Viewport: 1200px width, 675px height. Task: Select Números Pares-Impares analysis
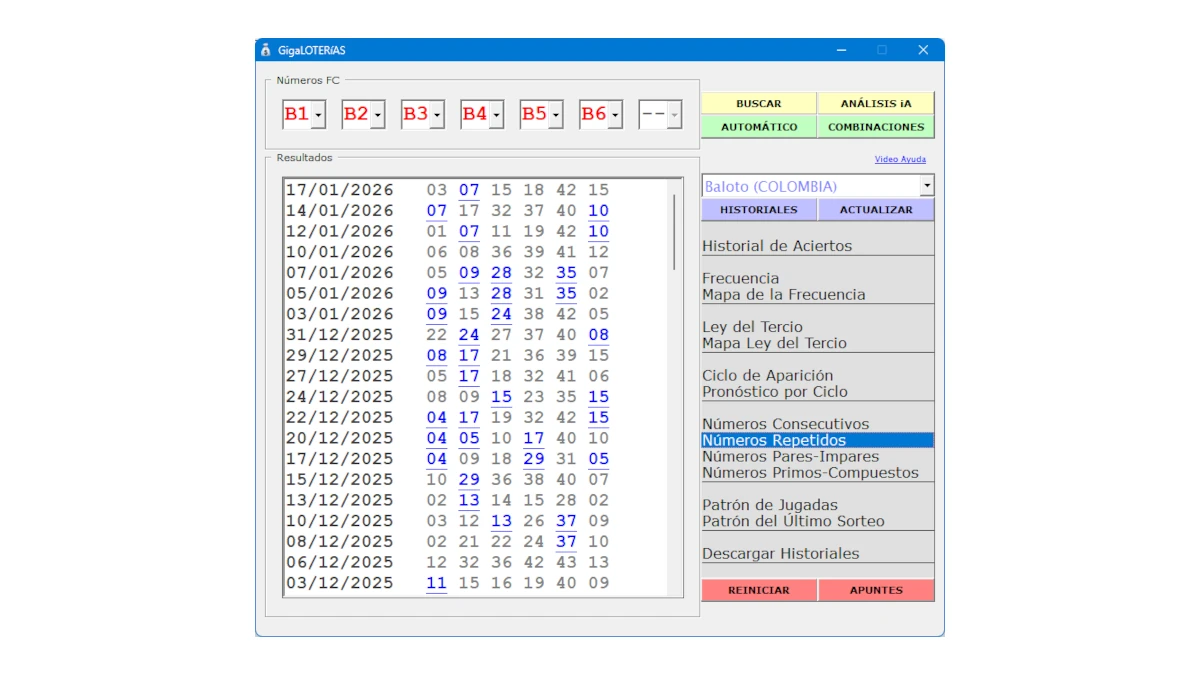click(x=792, y=455)
